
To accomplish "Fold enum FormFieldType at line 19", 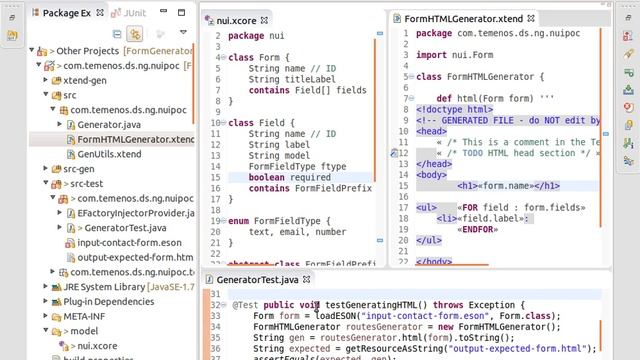I will coord(224,221).
